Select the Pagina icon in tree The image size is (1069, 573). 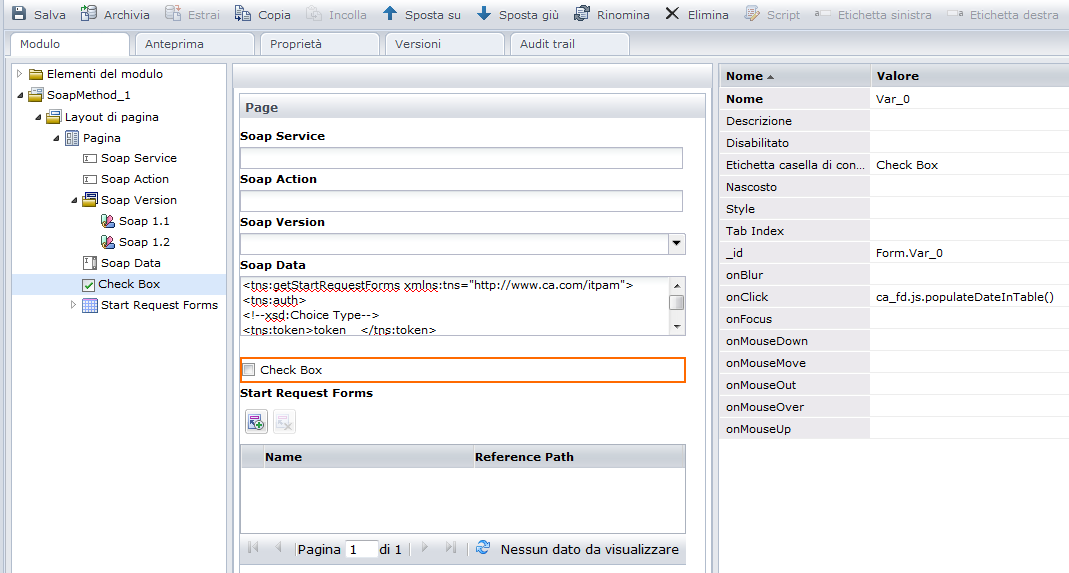72,138
